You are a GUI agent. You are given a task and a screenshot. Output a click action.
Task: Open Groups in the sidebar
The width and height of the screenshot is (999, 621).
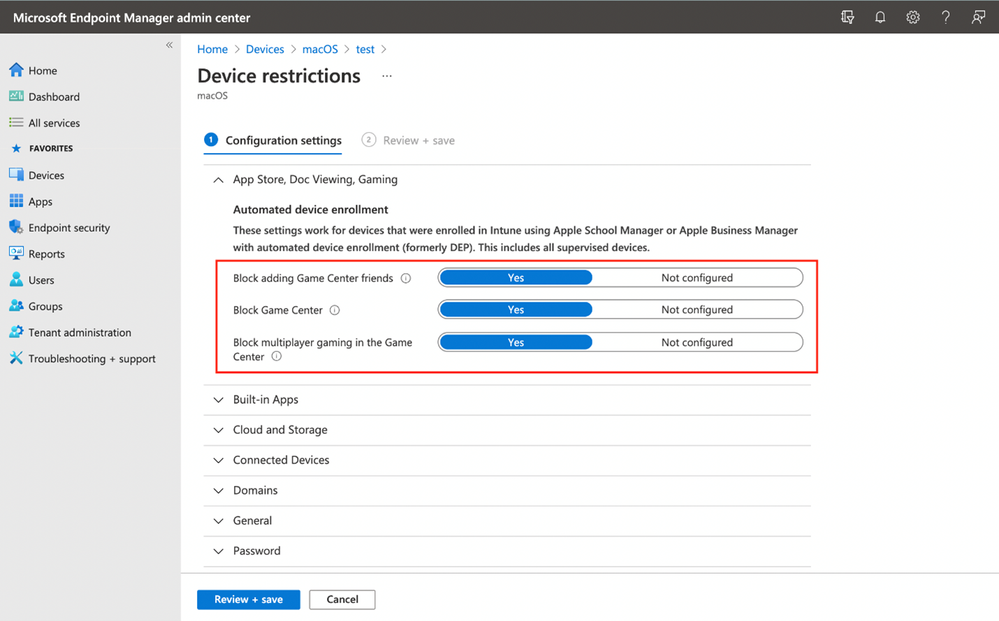[45, 306]
